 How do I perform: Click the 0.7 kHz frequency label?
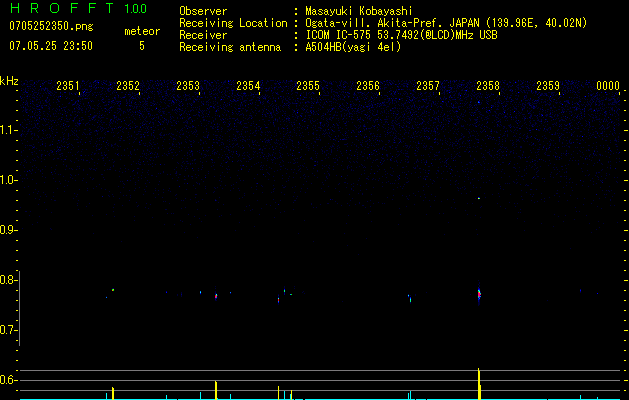point(8,330)
